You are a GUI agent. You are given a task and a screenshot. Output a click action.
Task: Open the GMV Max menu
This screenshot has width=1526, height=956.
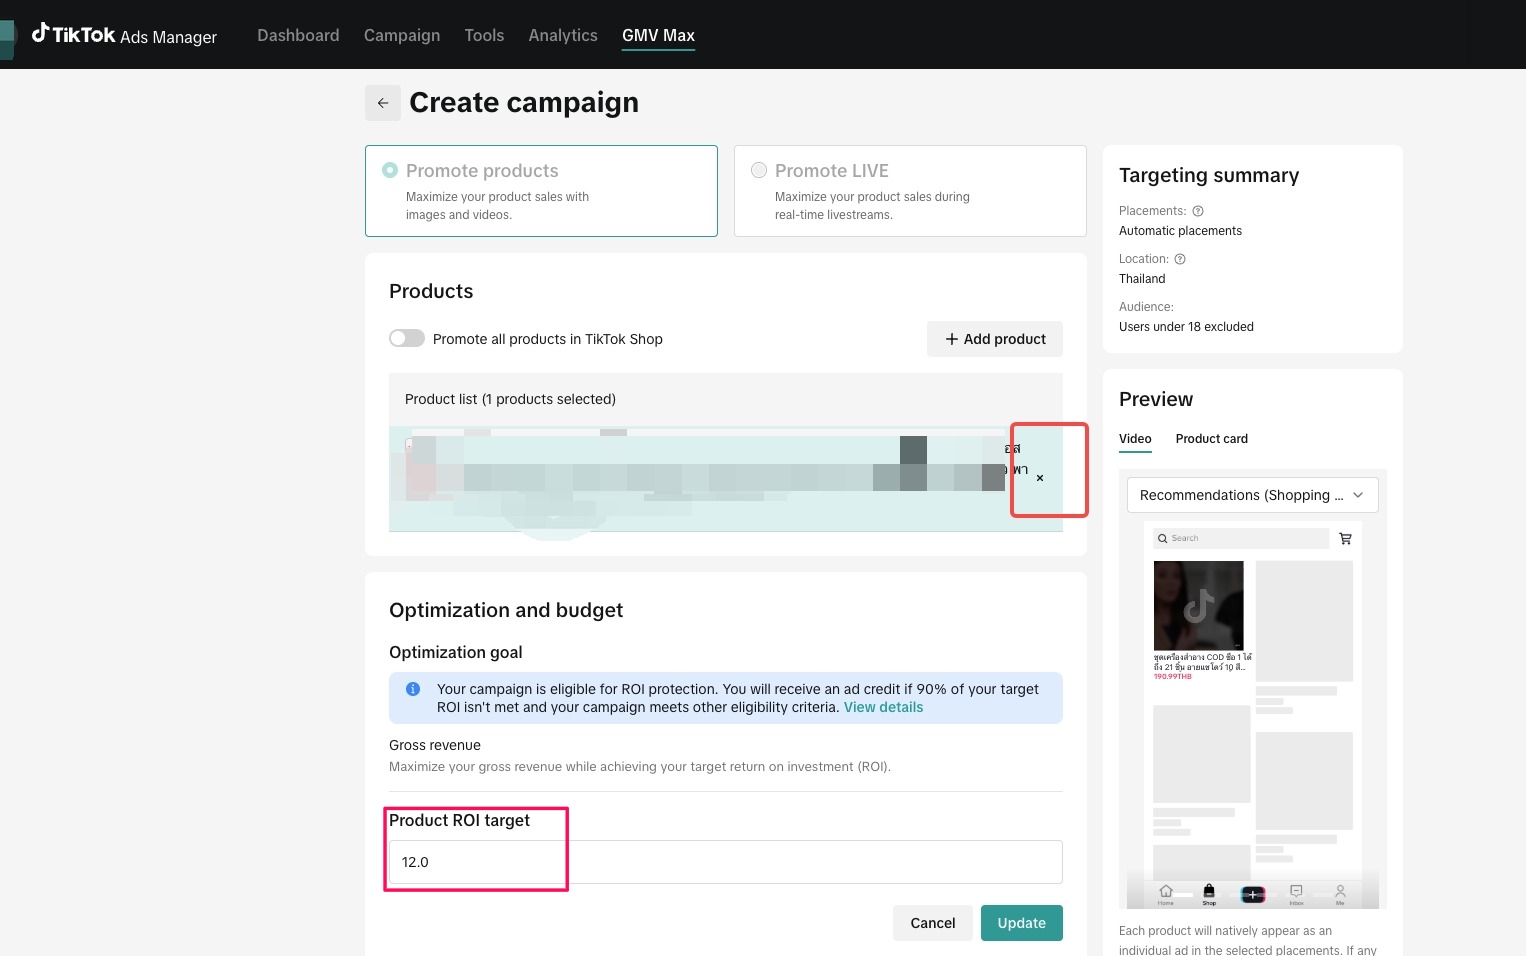(658, 35)
